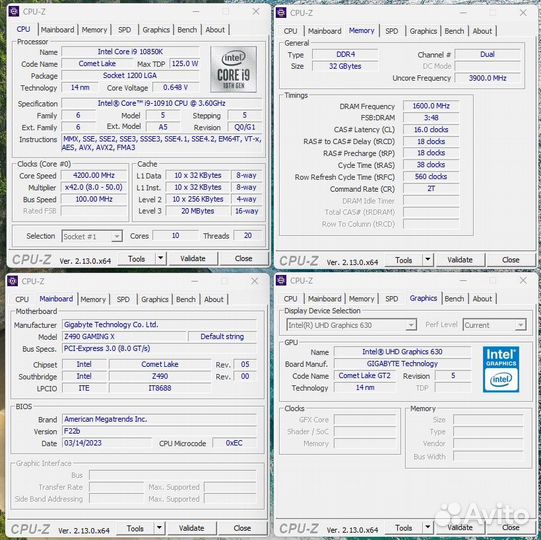Click the Intel Graphics logo badge
Screen dimensions: 541x540
coord(501,369)
